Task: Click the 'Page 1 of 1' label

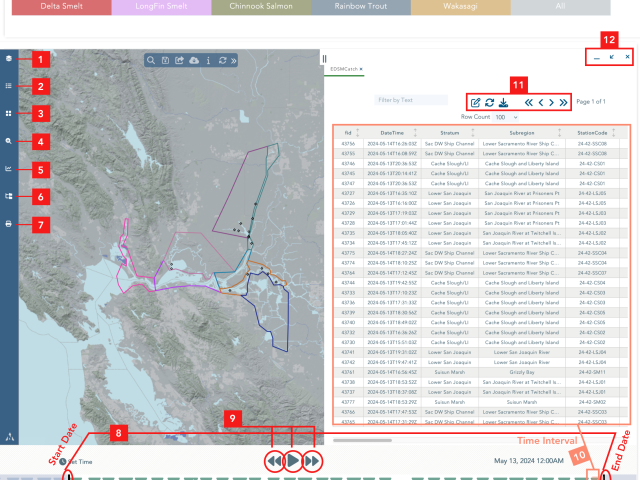Action: pyautogui.click(x=591, y=102)
